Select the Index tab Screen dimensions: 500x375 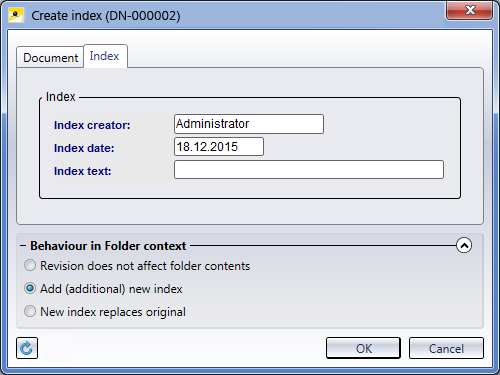pos(105,56)
